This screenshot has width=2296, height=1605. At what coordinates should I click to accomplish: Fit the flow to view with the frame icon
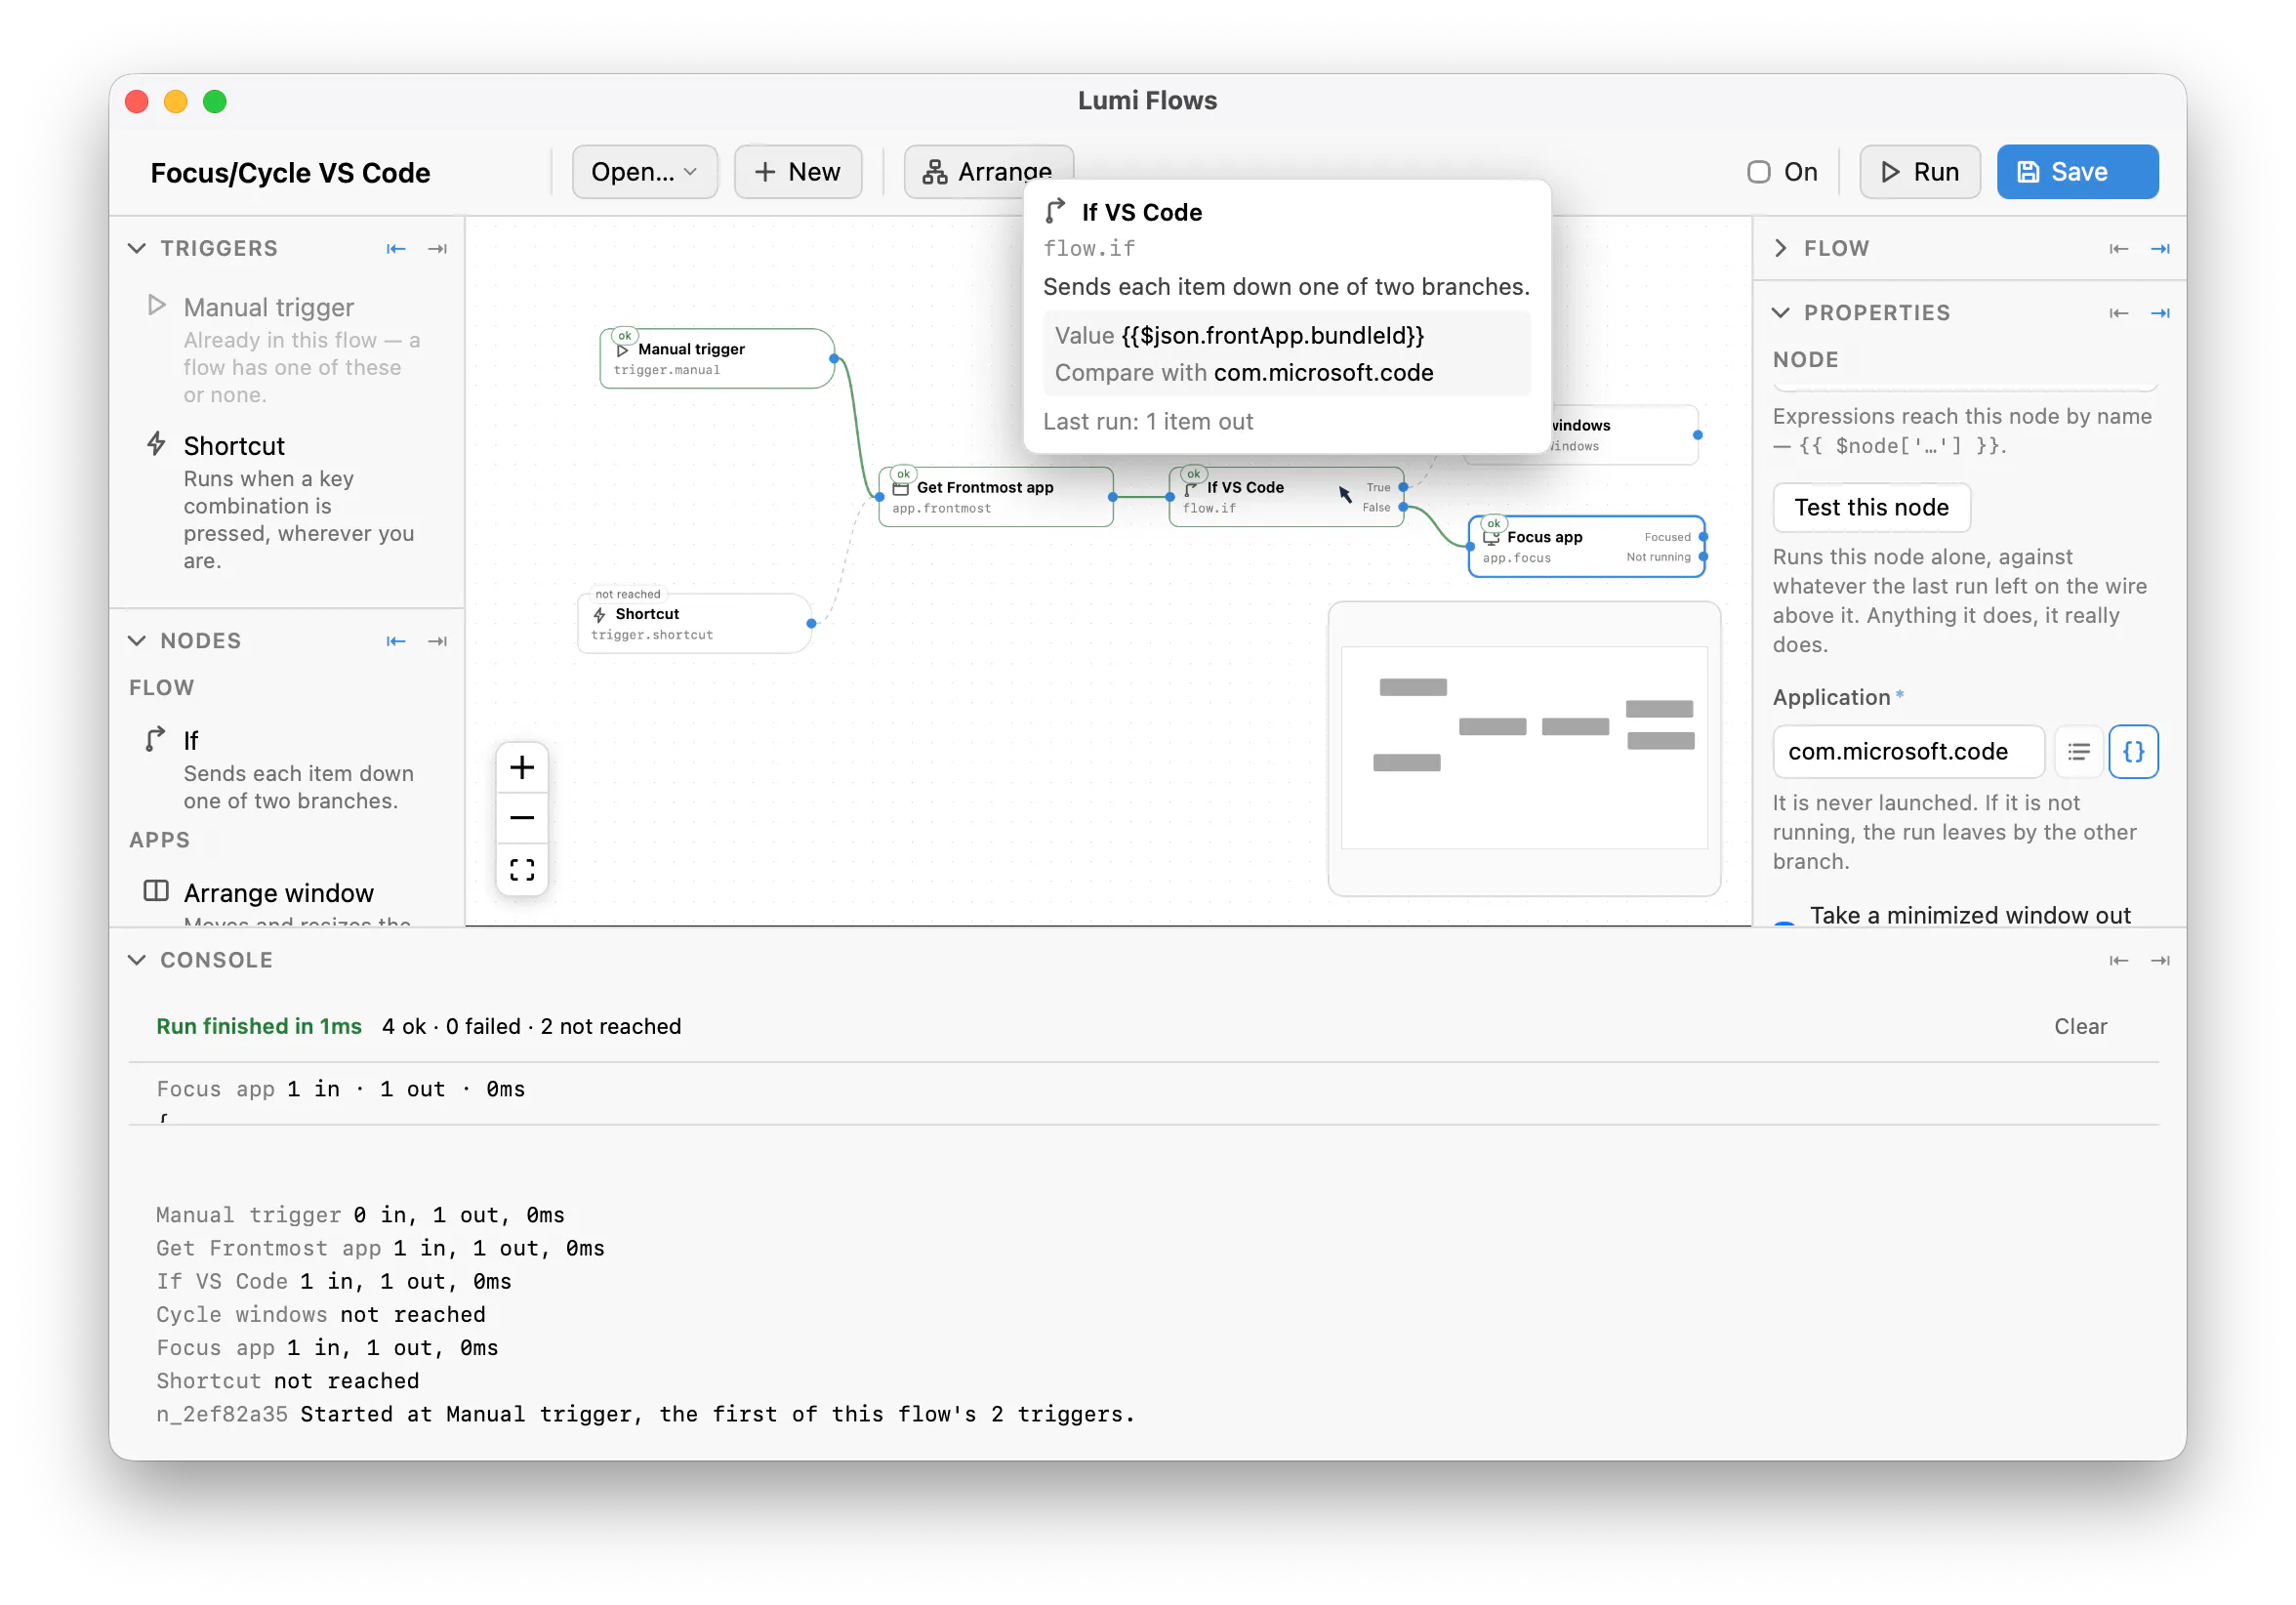(x=522, y=869)
